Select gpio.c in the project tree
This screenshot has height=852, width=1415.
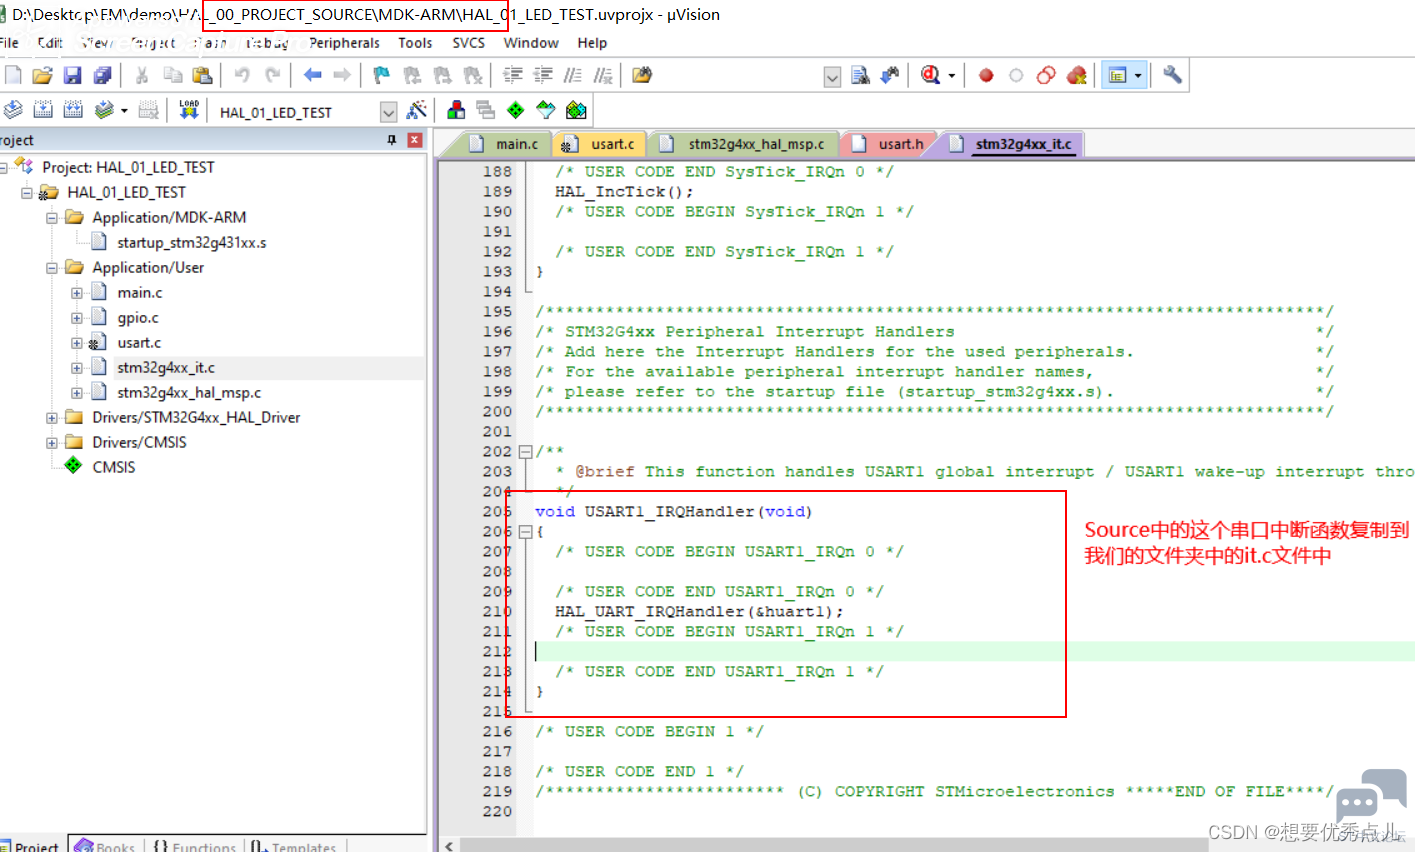coord(138,318)
